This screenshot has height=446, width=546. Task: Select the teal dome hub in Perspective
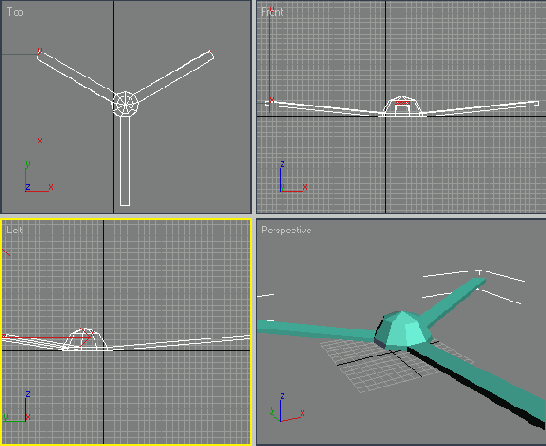click(x=403, y=330)
